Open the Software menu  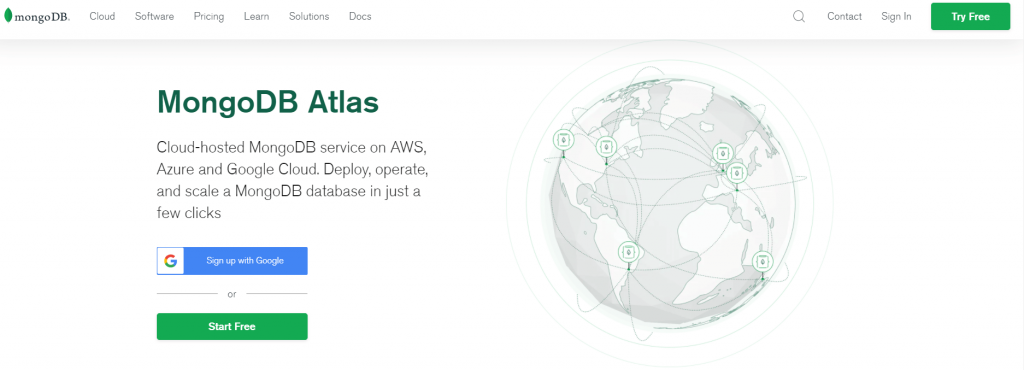tap(154, 16)
